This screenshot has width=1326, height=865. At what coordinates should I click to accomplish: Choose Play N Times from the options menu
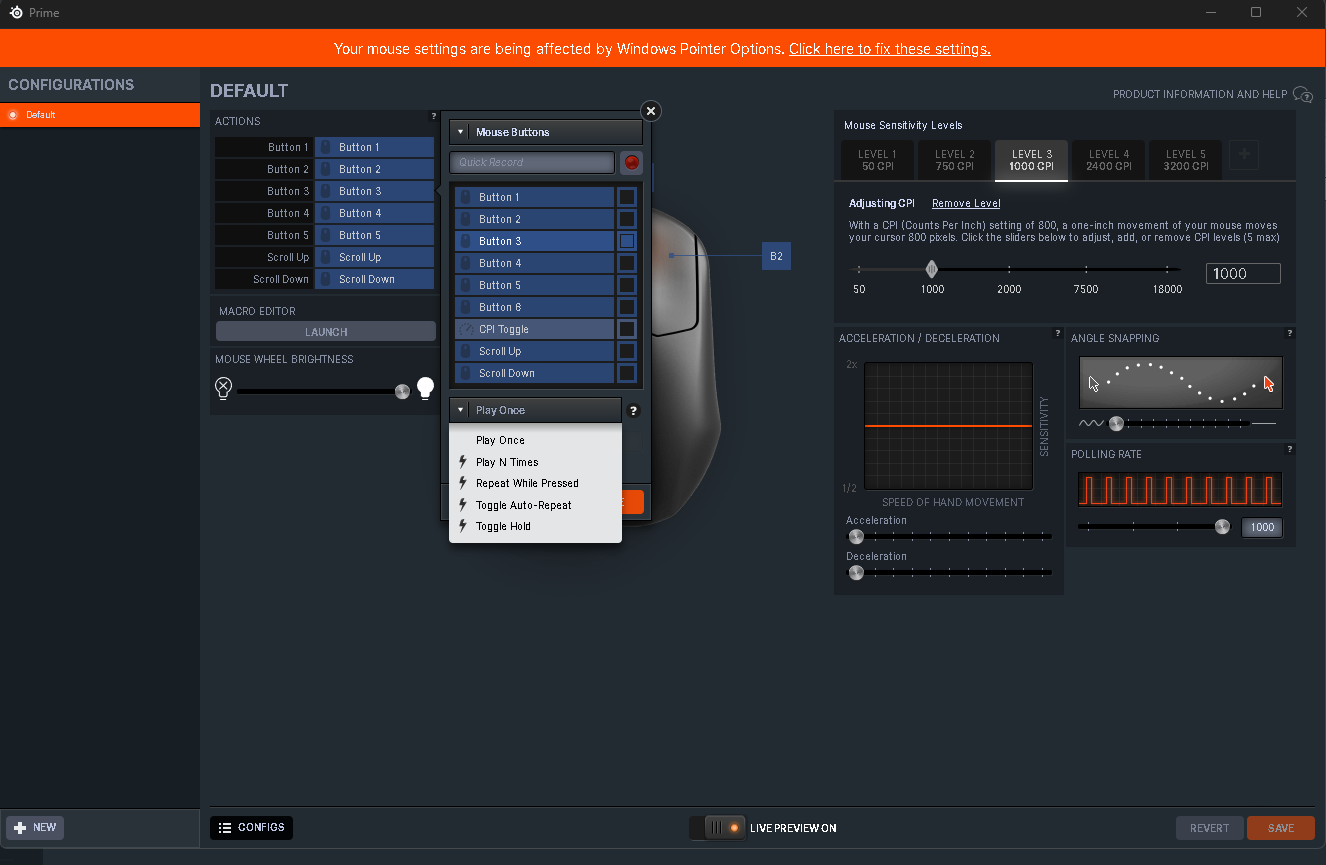(536, 462)
